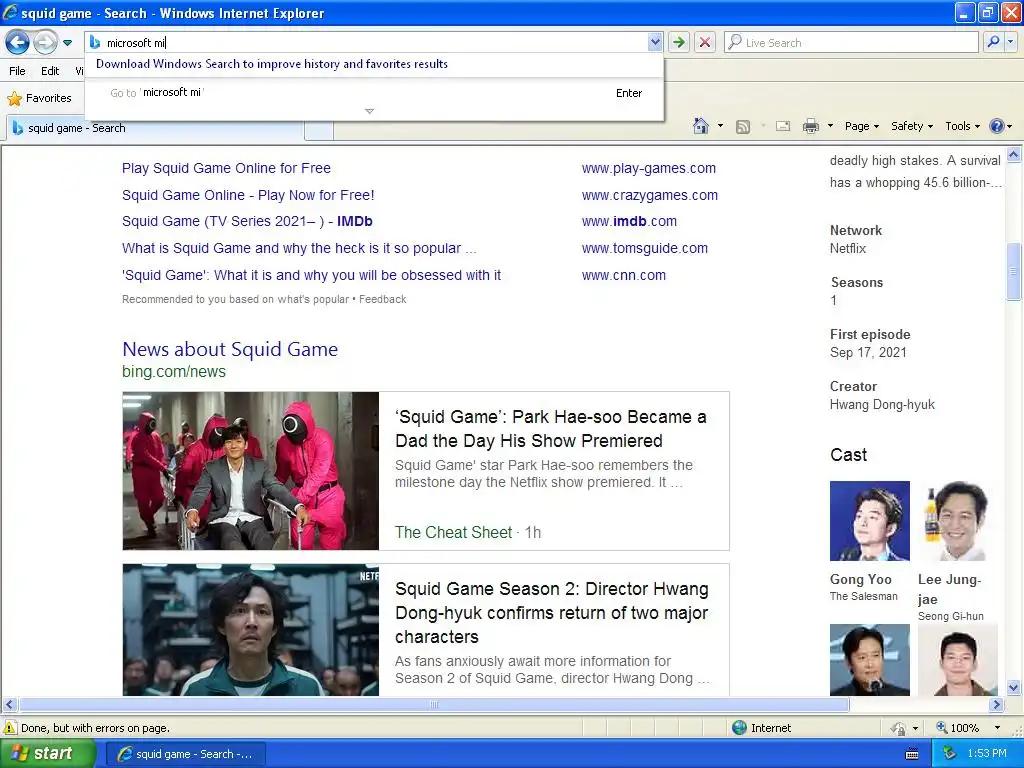1024x768 pixels.
Task: Click the bing.com/news link
Action: [x=174, y=372]
